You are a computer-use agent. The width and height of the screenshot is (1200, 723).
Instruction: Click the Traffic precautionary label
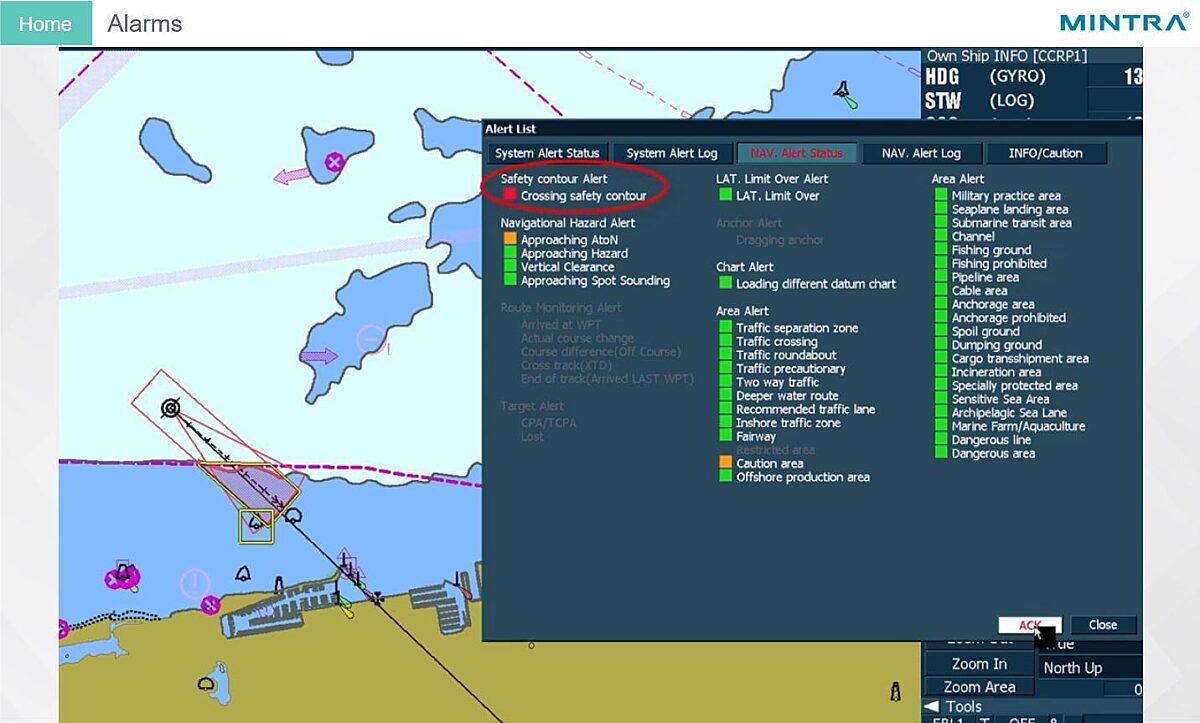(791, 369)
